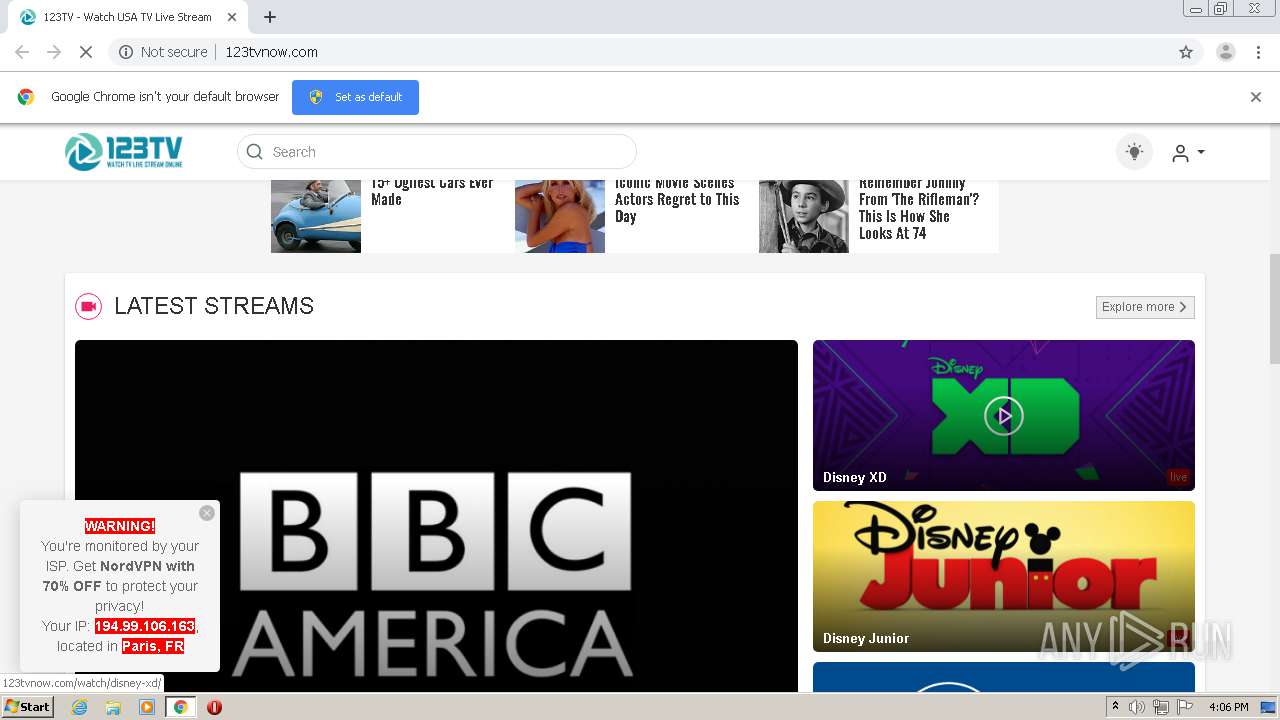This screenshot has width=1280, height=720.
Task: Close the 123TV browser tab
Action: click(x=233, y=17)
